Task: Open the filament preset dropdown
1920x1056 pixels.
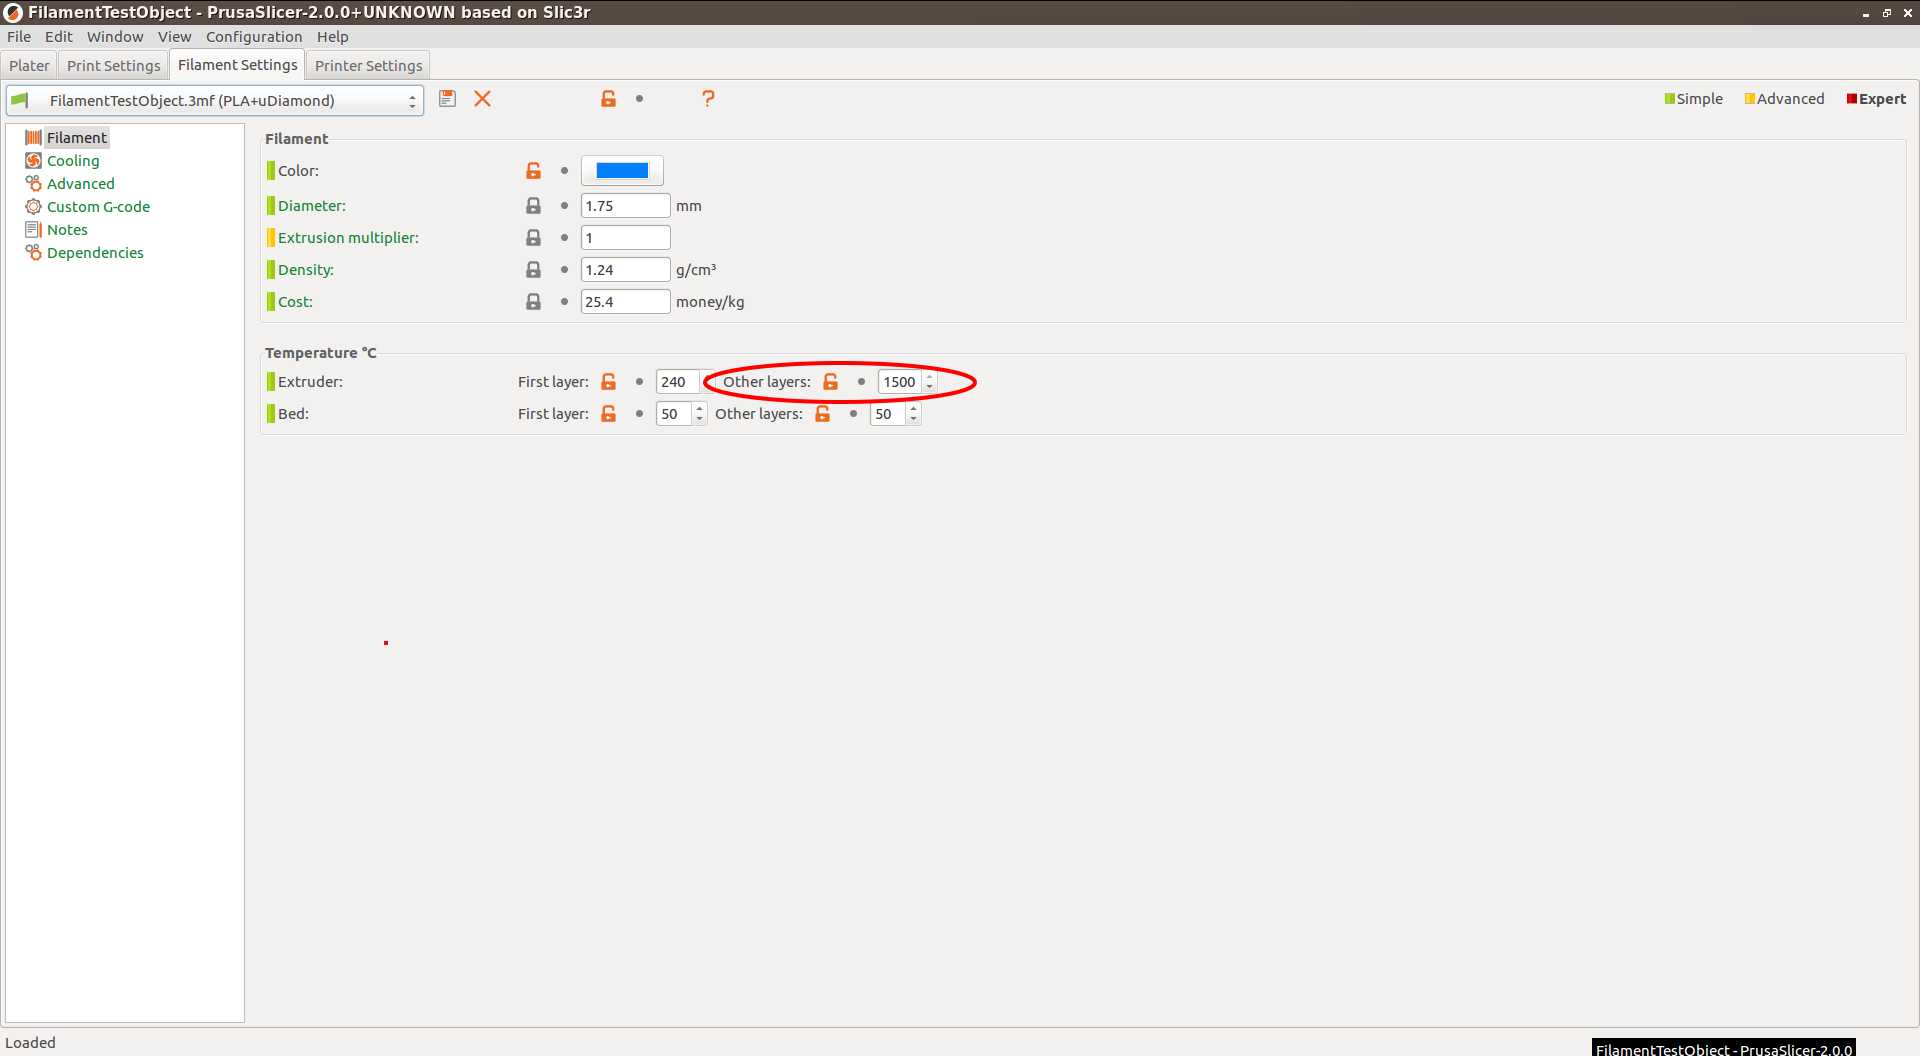Action: [412, 100]
